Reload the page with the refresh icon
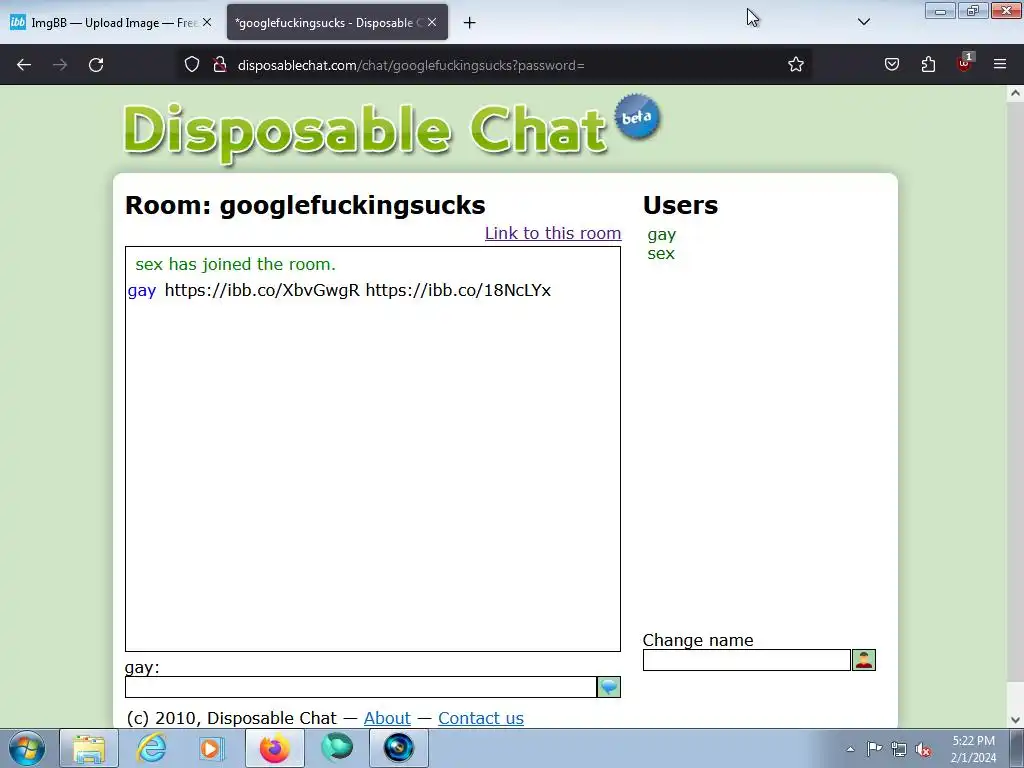The image size is (1024, 768). coord(96,65)
